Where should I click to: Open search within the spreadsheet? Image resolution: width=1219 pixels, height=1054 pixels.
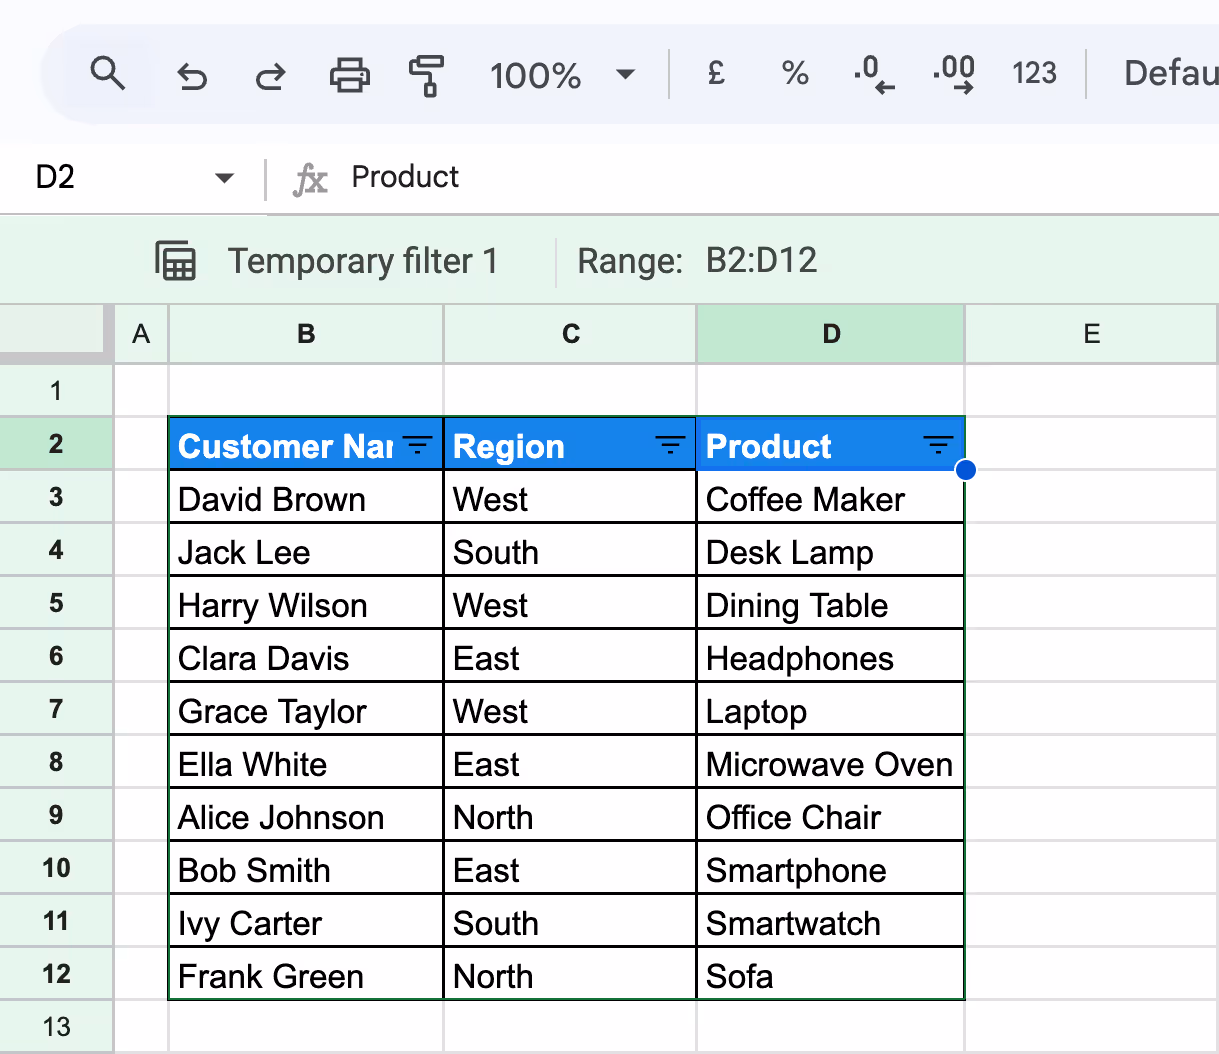pos(109,73)
